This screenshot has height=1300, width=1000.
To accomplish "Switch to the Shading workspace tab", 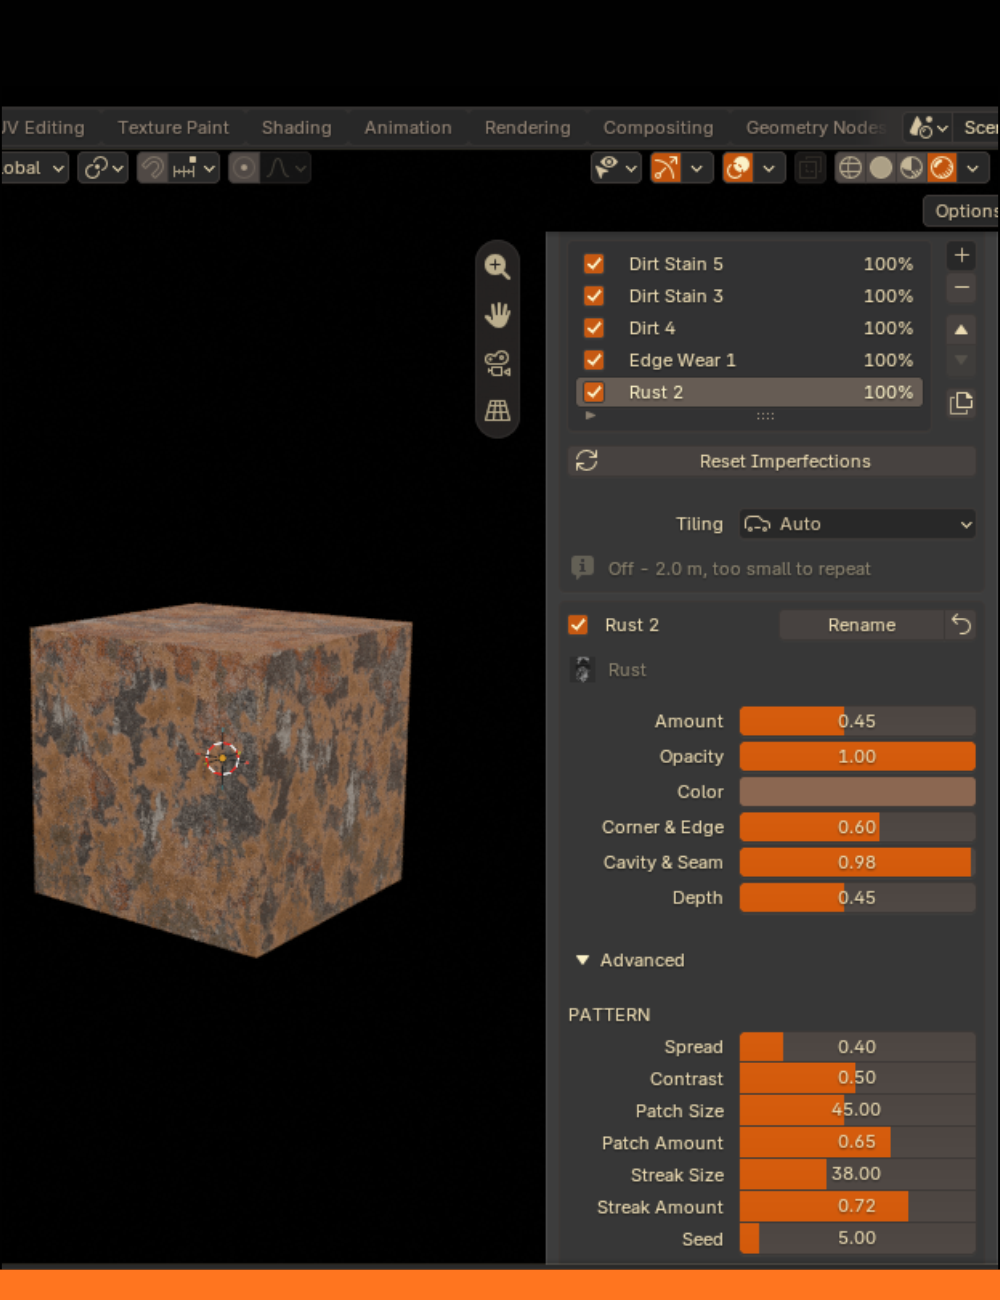I will (x=296, y=127).
